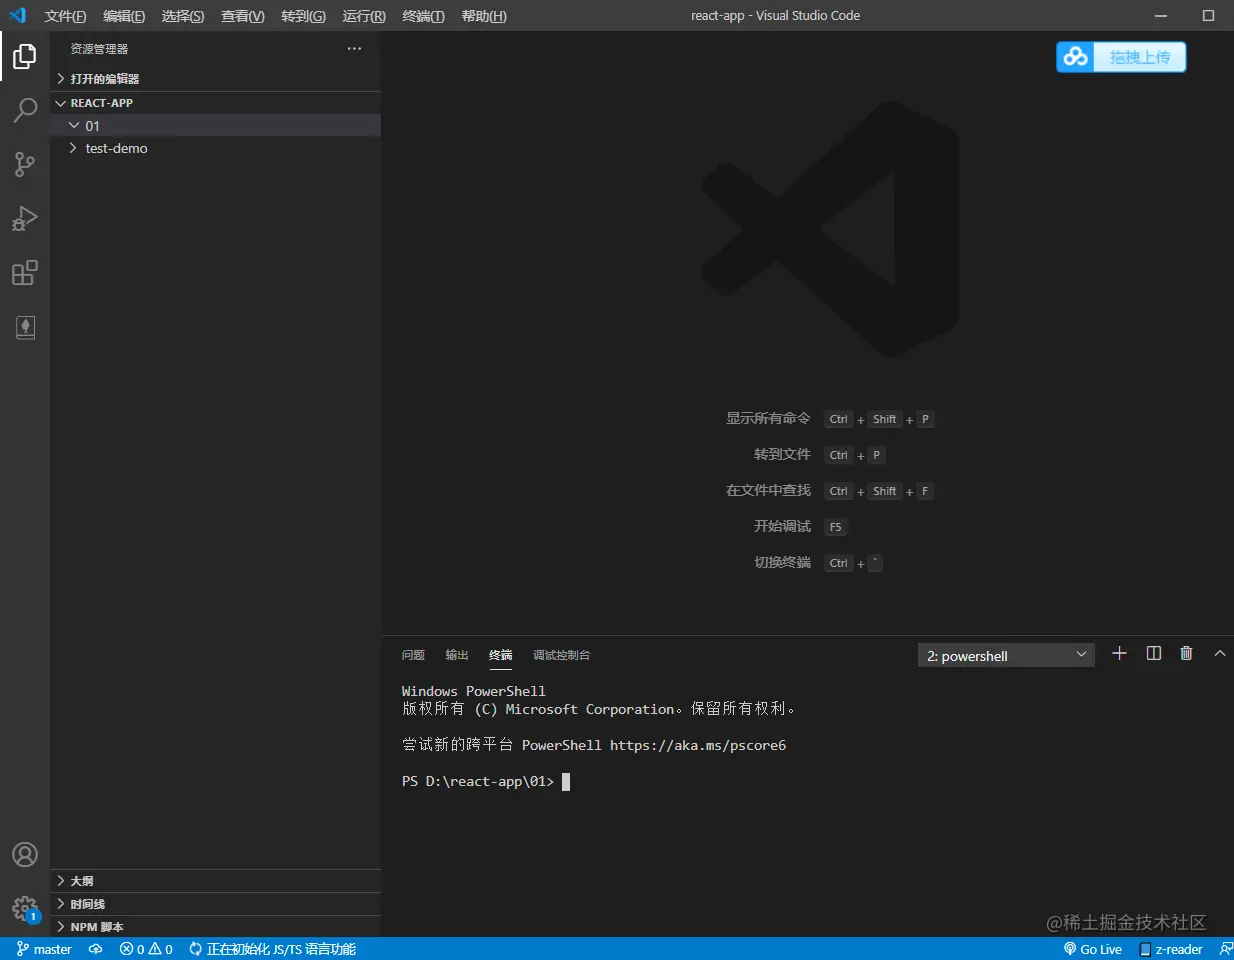This screenshot has height=960, width=1234.
Task: Open the Explorer view in activity bar
Action: tap(25, 57)
